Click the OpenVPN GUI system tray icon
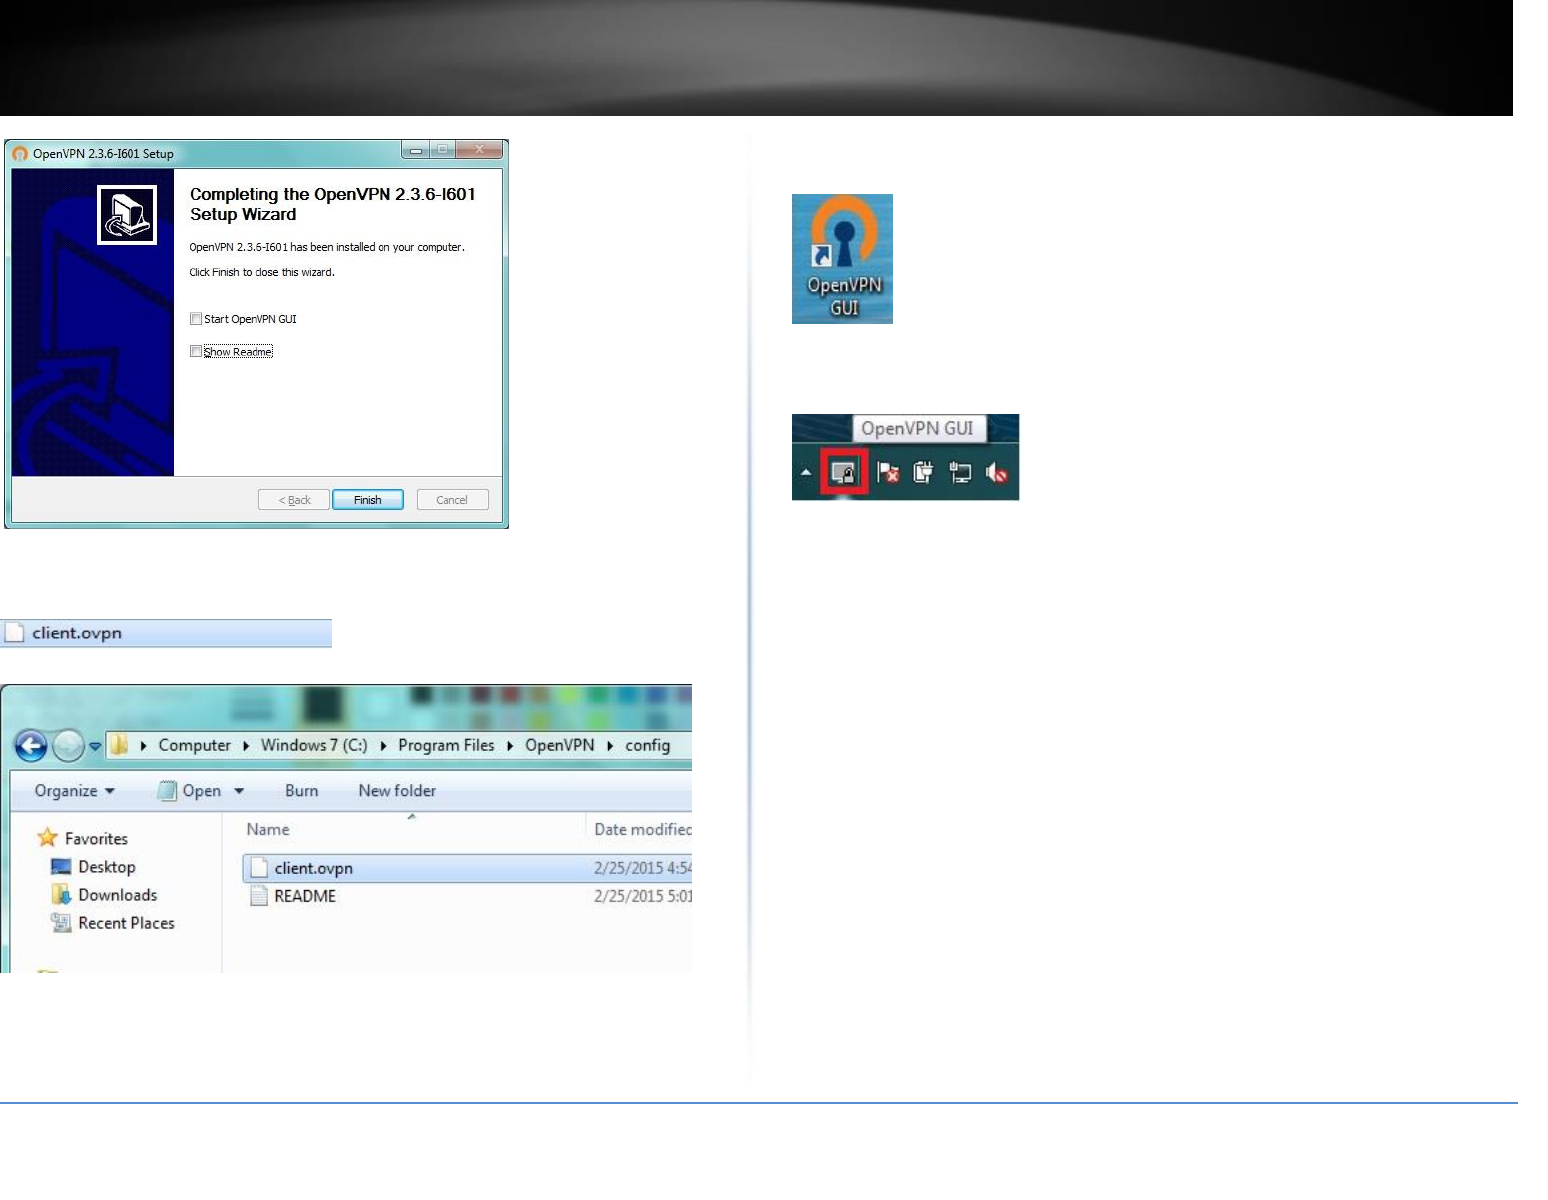The width and height of the screenshot is (1548, 1200). [x=844, y=472]
